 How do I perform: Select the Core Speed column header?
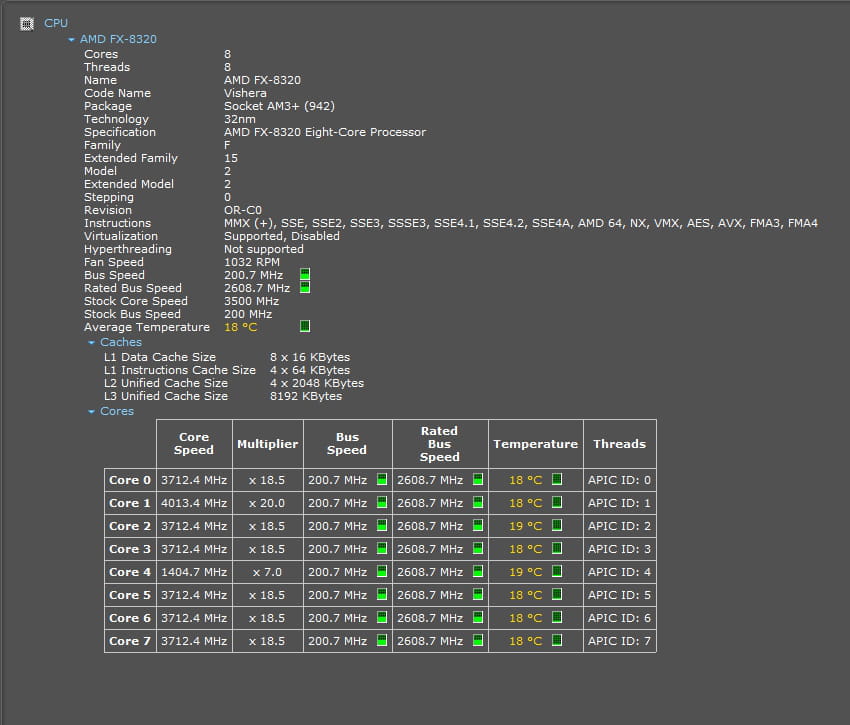pyautogui.click(x=194, y=444)
